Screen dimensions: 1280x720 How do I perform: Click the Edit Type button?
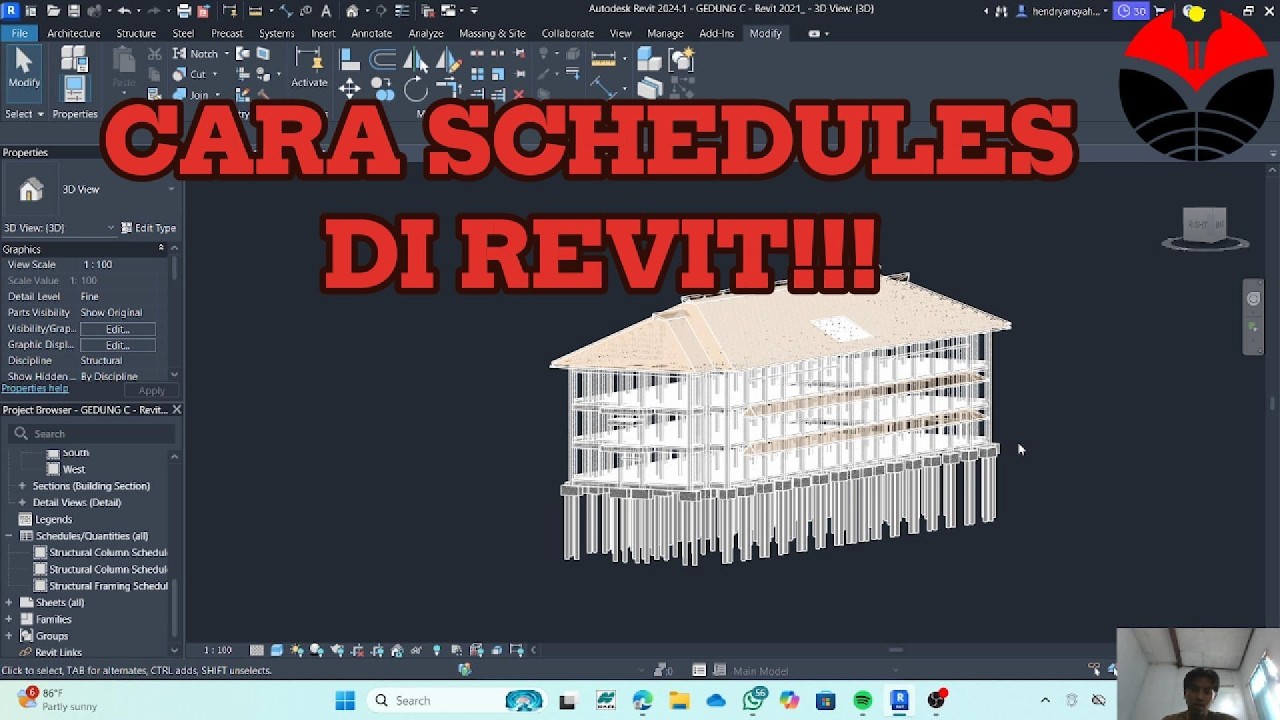[x=149, y=228]
